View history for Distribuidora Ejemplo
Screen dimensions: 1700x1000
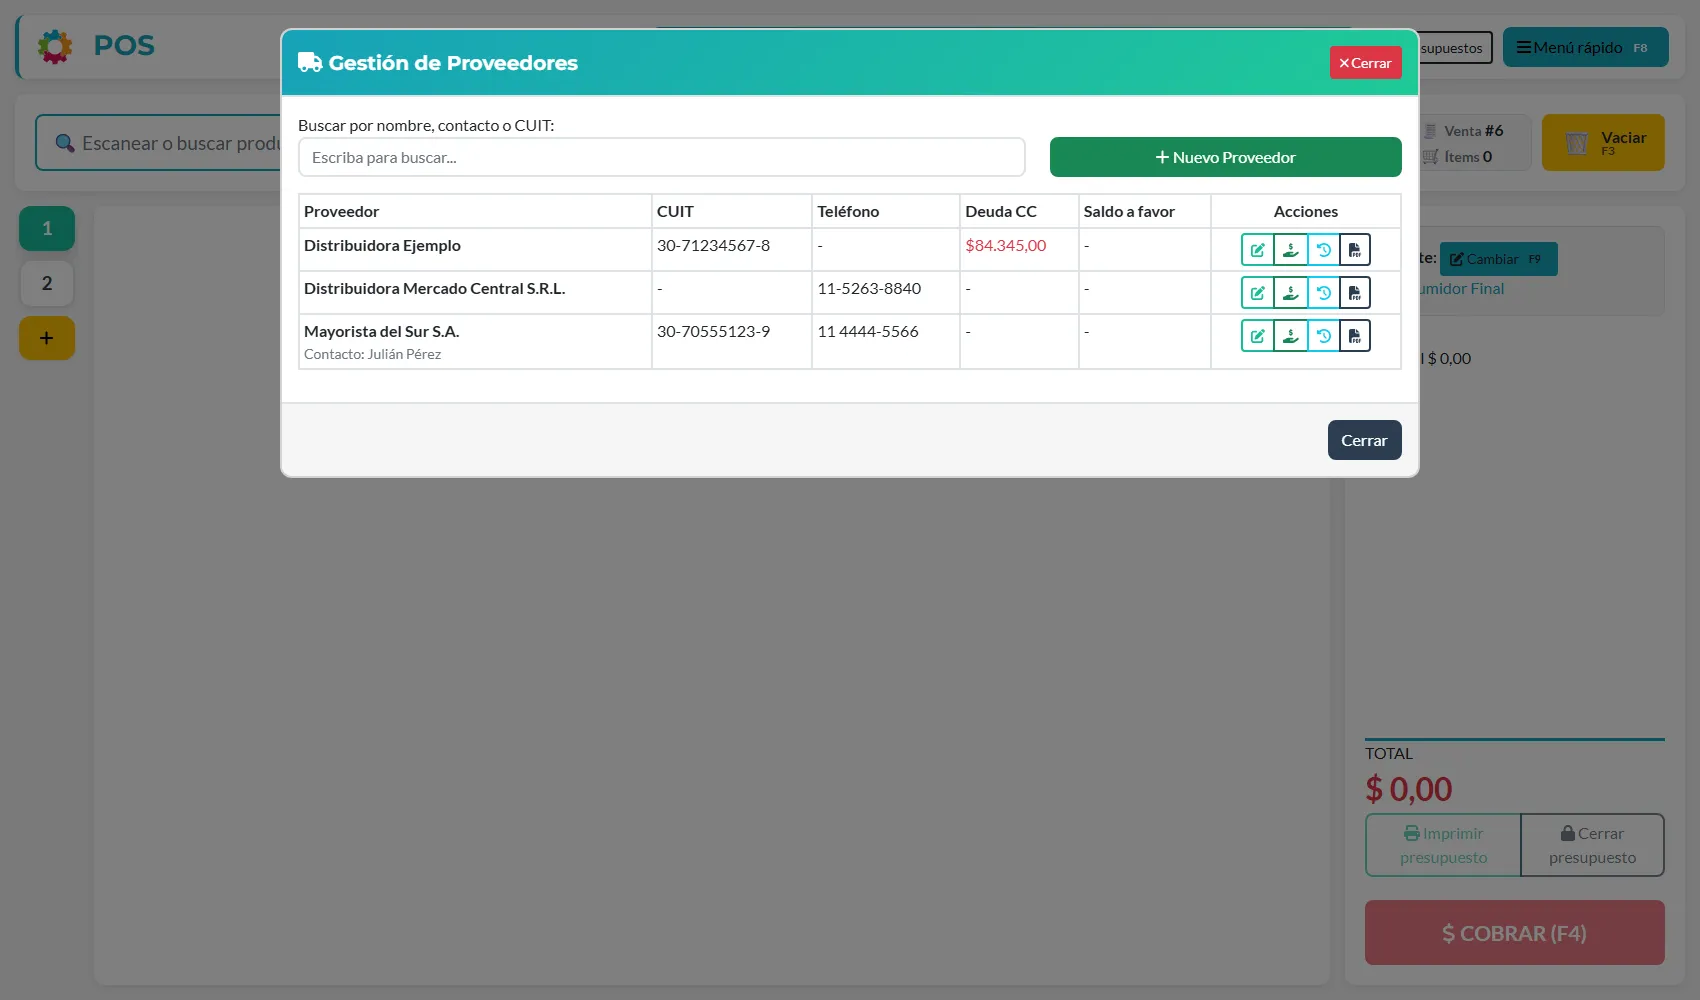[x=1323, y=250]
